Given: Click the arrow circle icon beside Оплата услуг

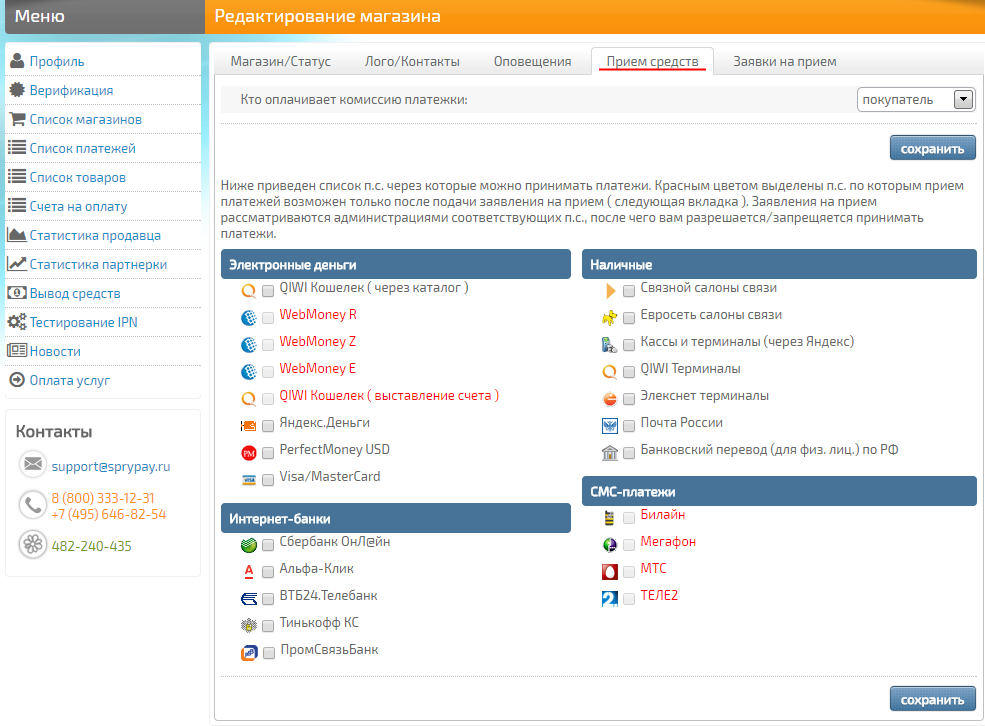Looking at the screenshot, I should [17, 379].
